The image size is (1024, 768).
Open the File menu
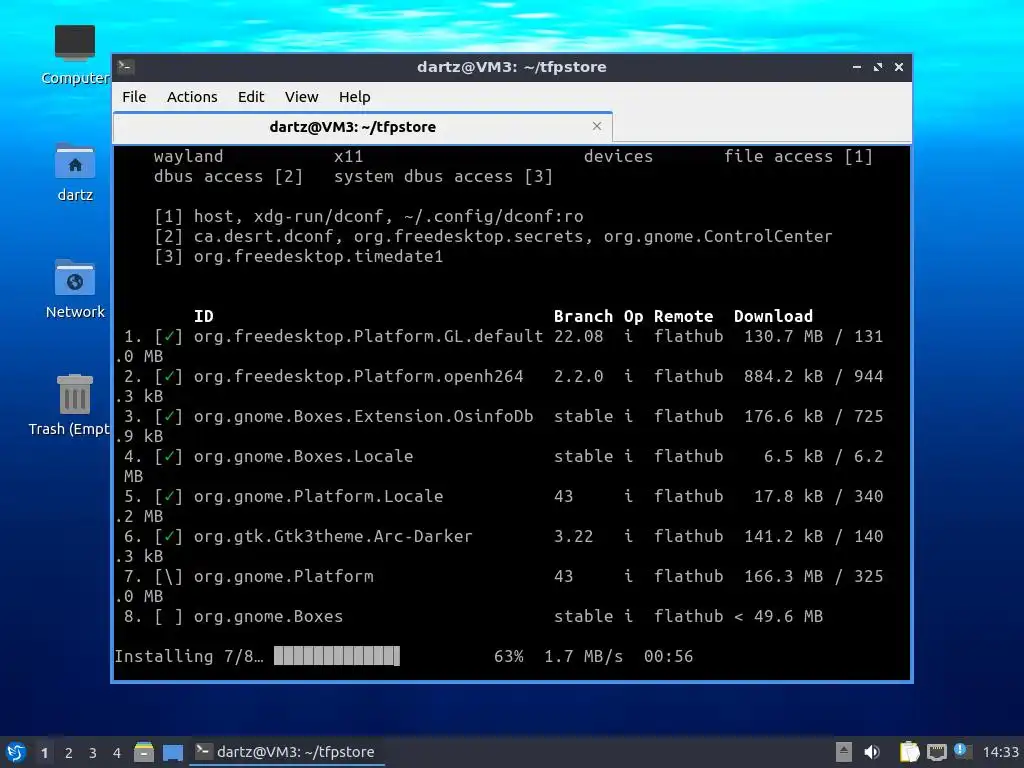[134, 97]
